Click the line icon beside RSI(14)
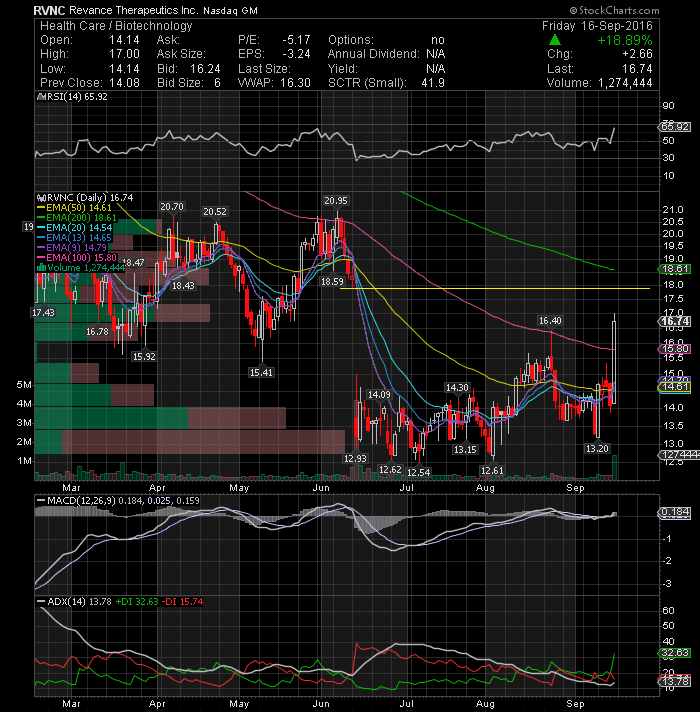The image size is (700, 712). coord(41,97)
